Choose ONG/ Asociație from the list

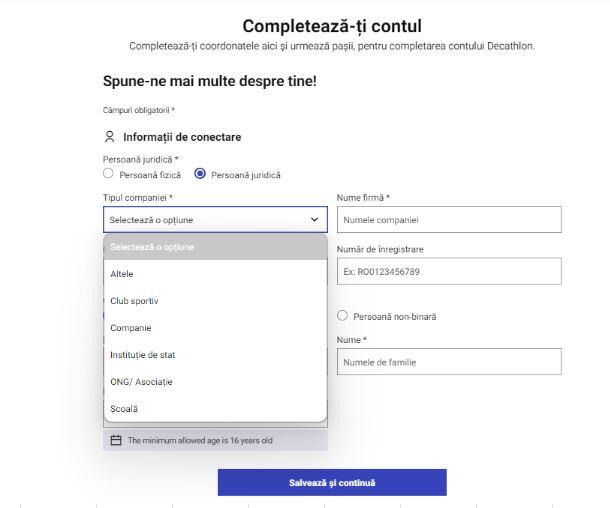click(215, 382)
